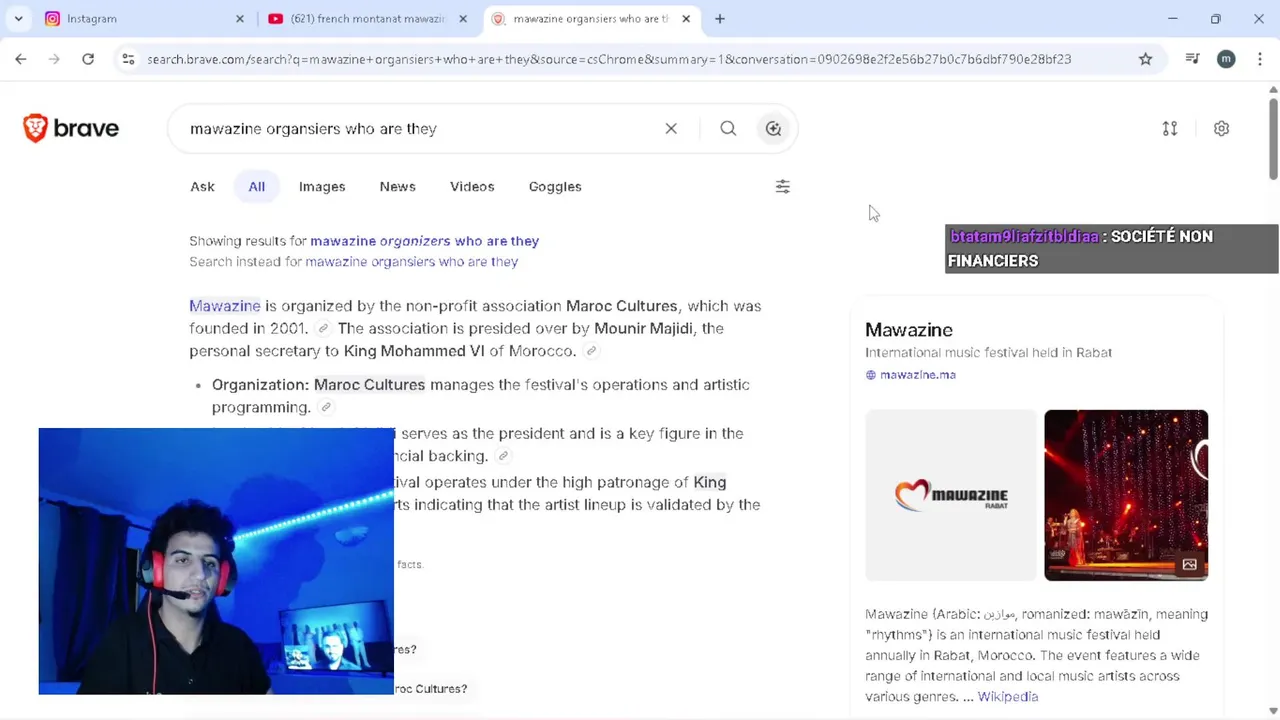1280x720 pixels.
Task: Switch to the YouTube french montanat tab
Action: (368, 18)
